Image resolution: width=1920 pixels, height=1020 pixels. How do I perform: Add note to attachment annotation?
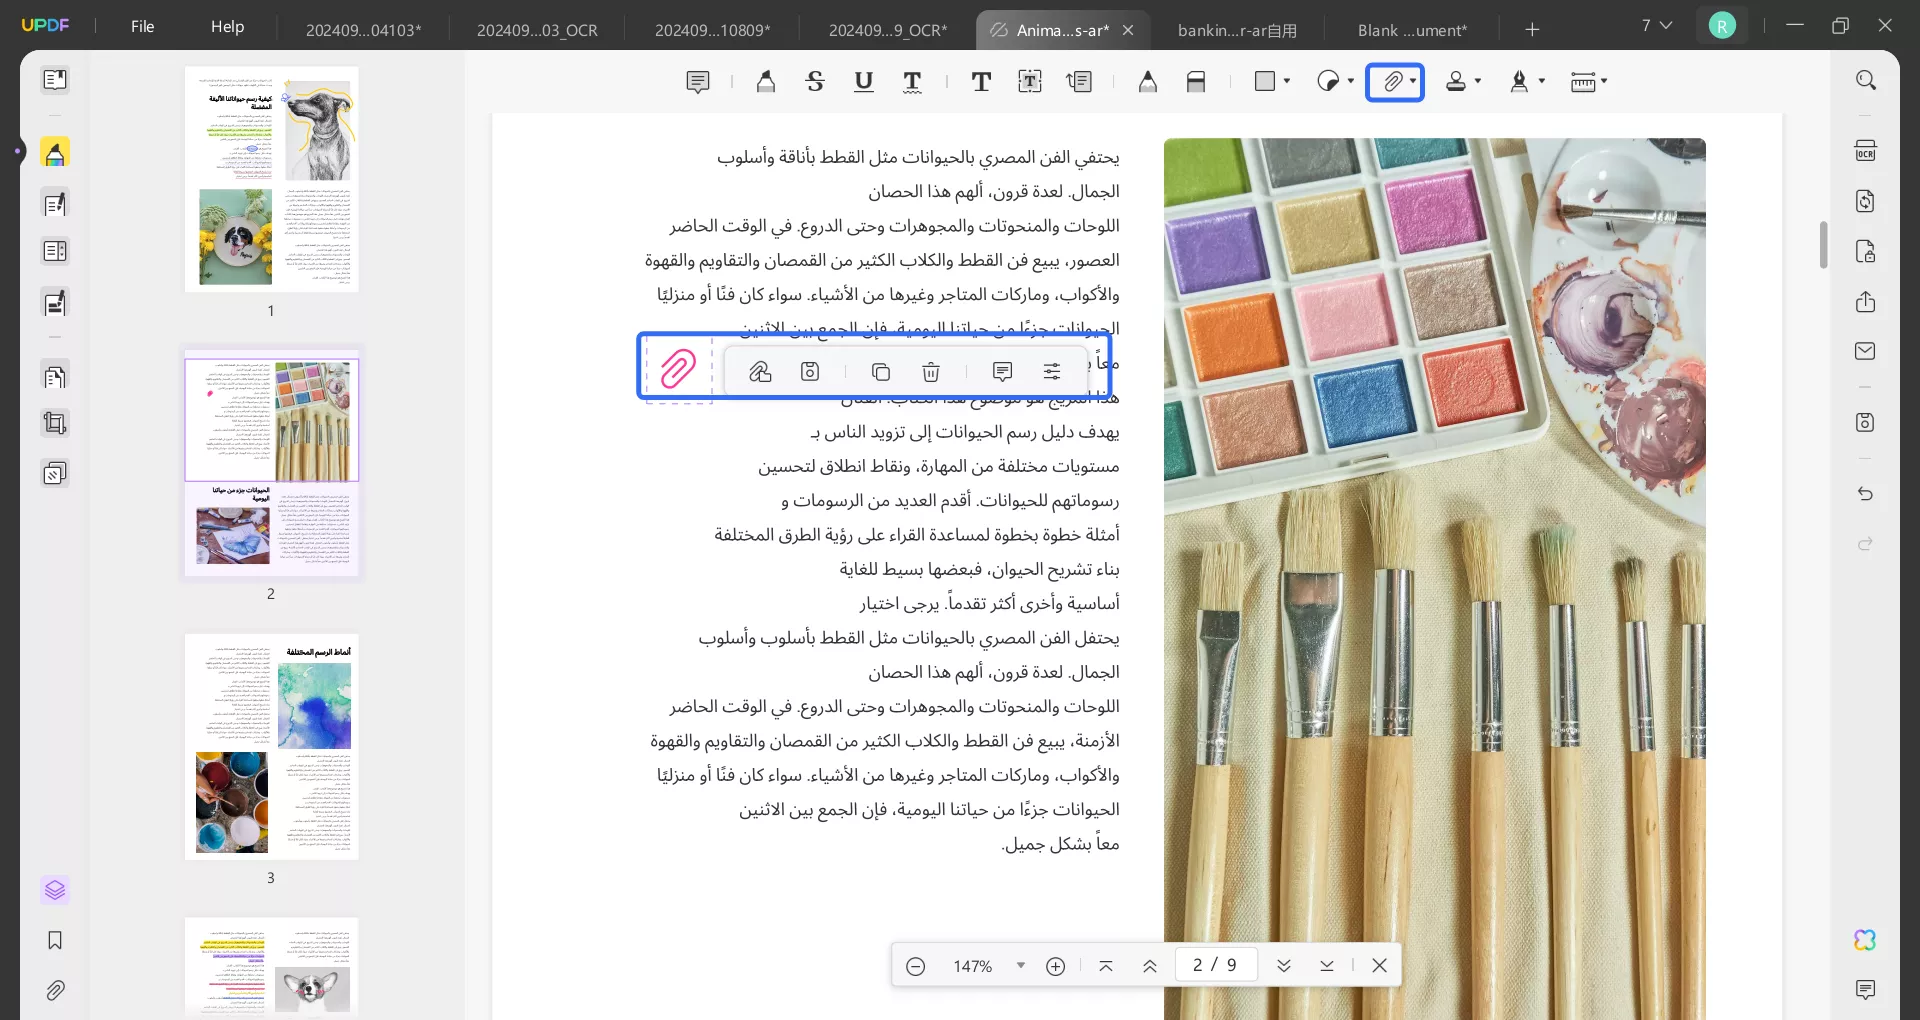click(x=1002, y=372)
